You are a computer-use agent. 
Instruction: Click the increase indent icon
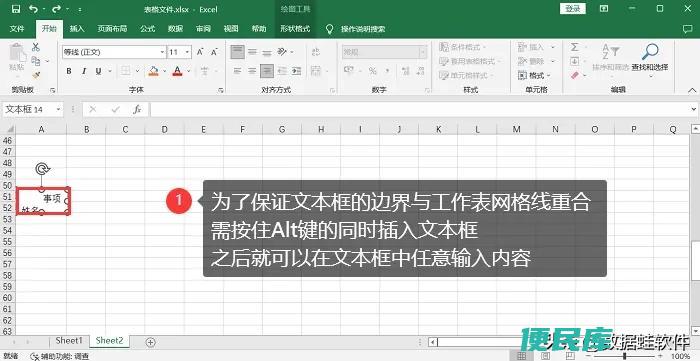coord(296,71)
